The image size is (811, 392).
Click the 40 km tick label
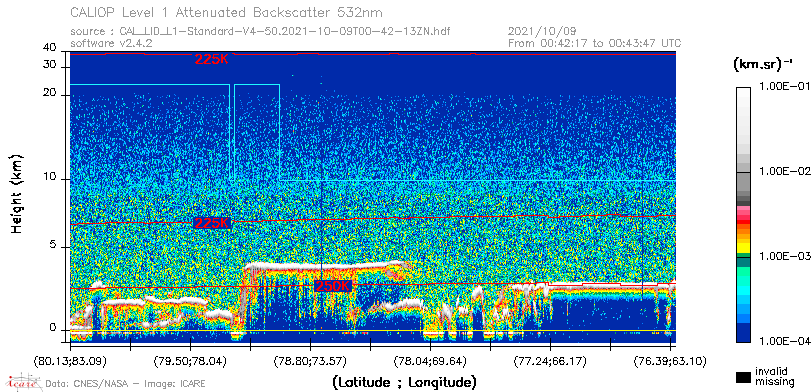point(50,48)
